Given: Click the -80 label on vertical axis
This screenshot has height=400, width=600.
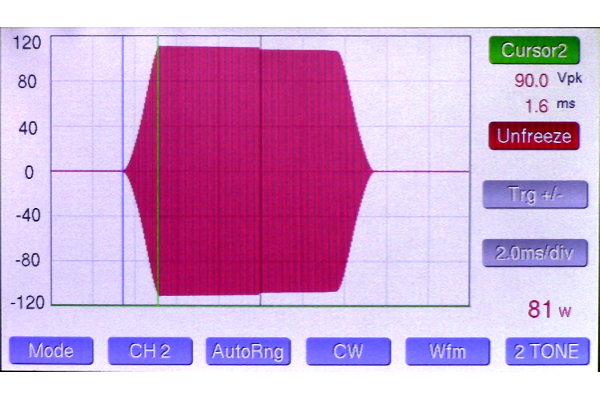Looking at the screenshot, I should pos(28,260).
